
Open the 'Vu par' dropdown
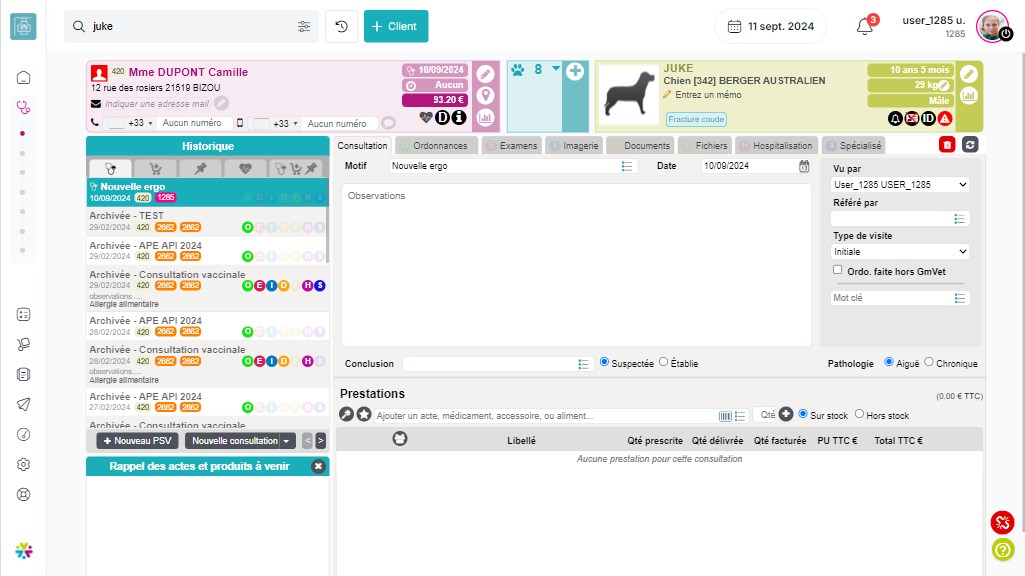900,185
